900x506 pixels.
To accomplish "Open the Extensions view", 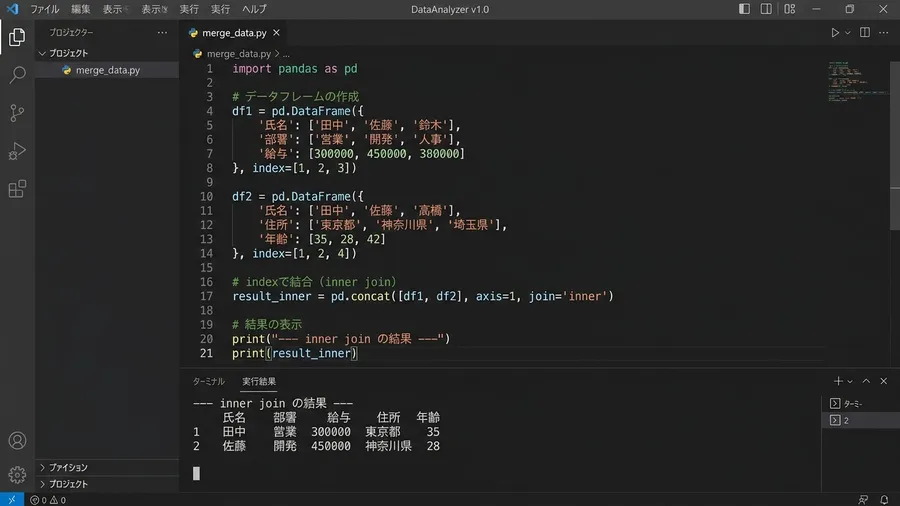I will [17, 189].
